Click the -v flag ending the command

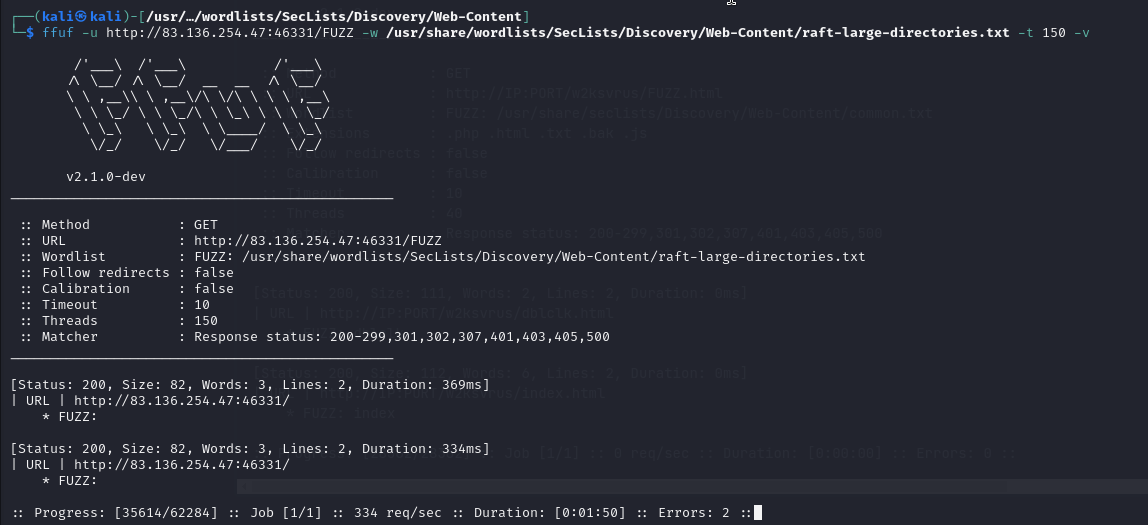pos(1081,32)
